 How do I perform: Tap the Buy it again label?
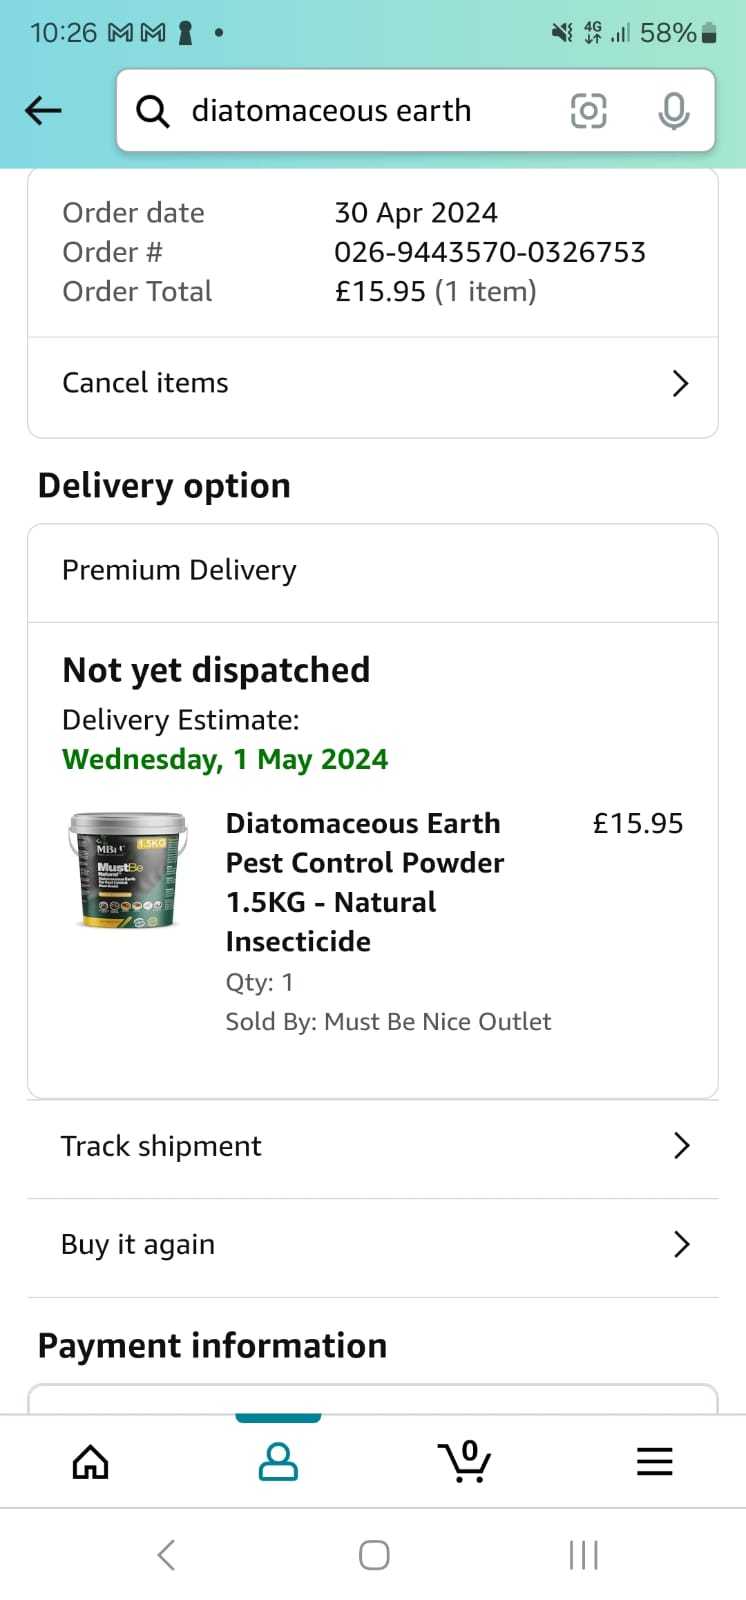[x=138, y=1244]
